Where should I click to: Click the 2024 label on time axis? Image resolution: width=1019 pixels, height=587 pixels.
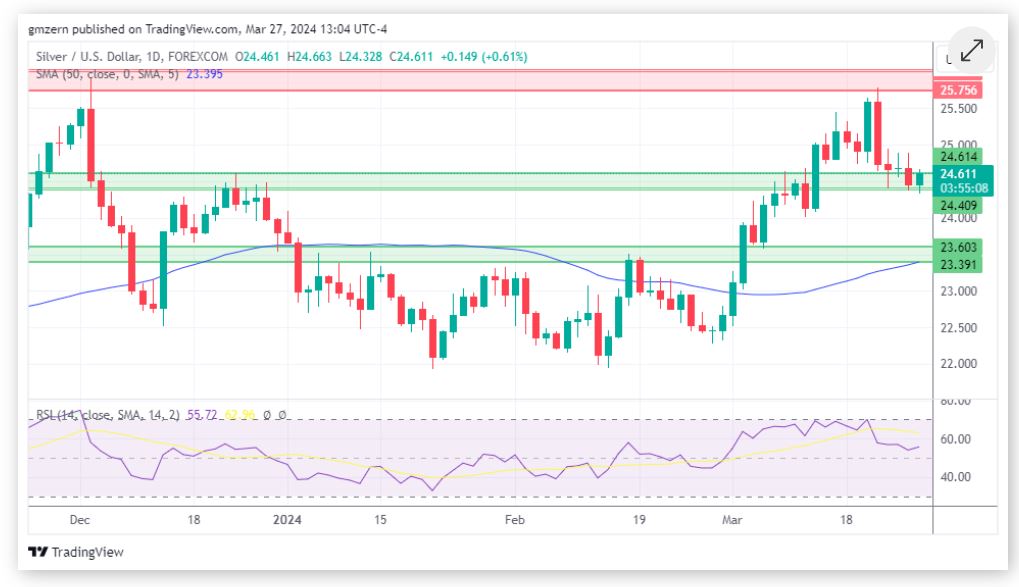pyautogui.click(x=287, y=520)
